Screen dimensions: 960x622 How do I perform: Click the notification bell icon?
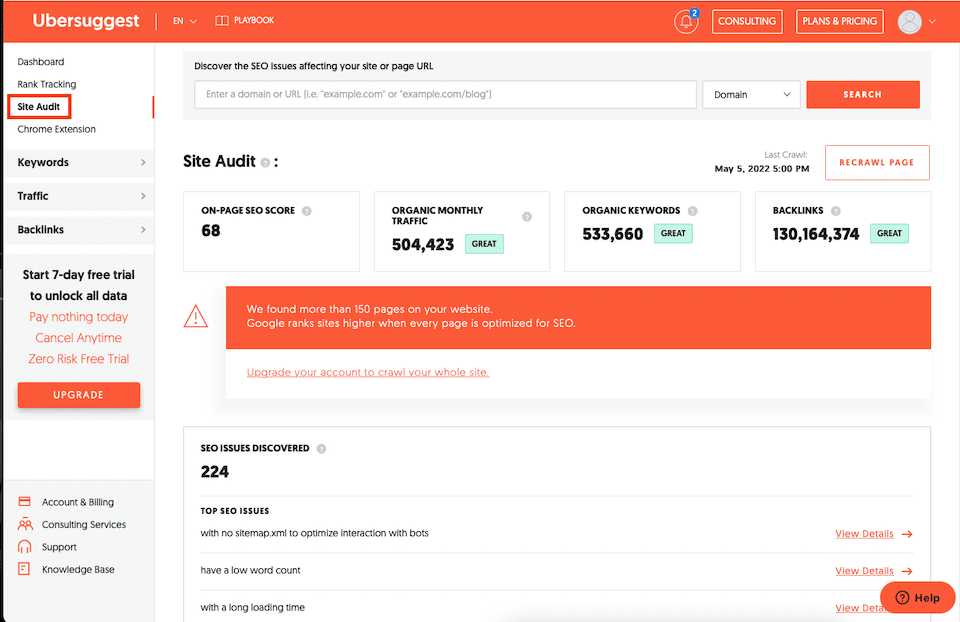click(x=686, y=21)
